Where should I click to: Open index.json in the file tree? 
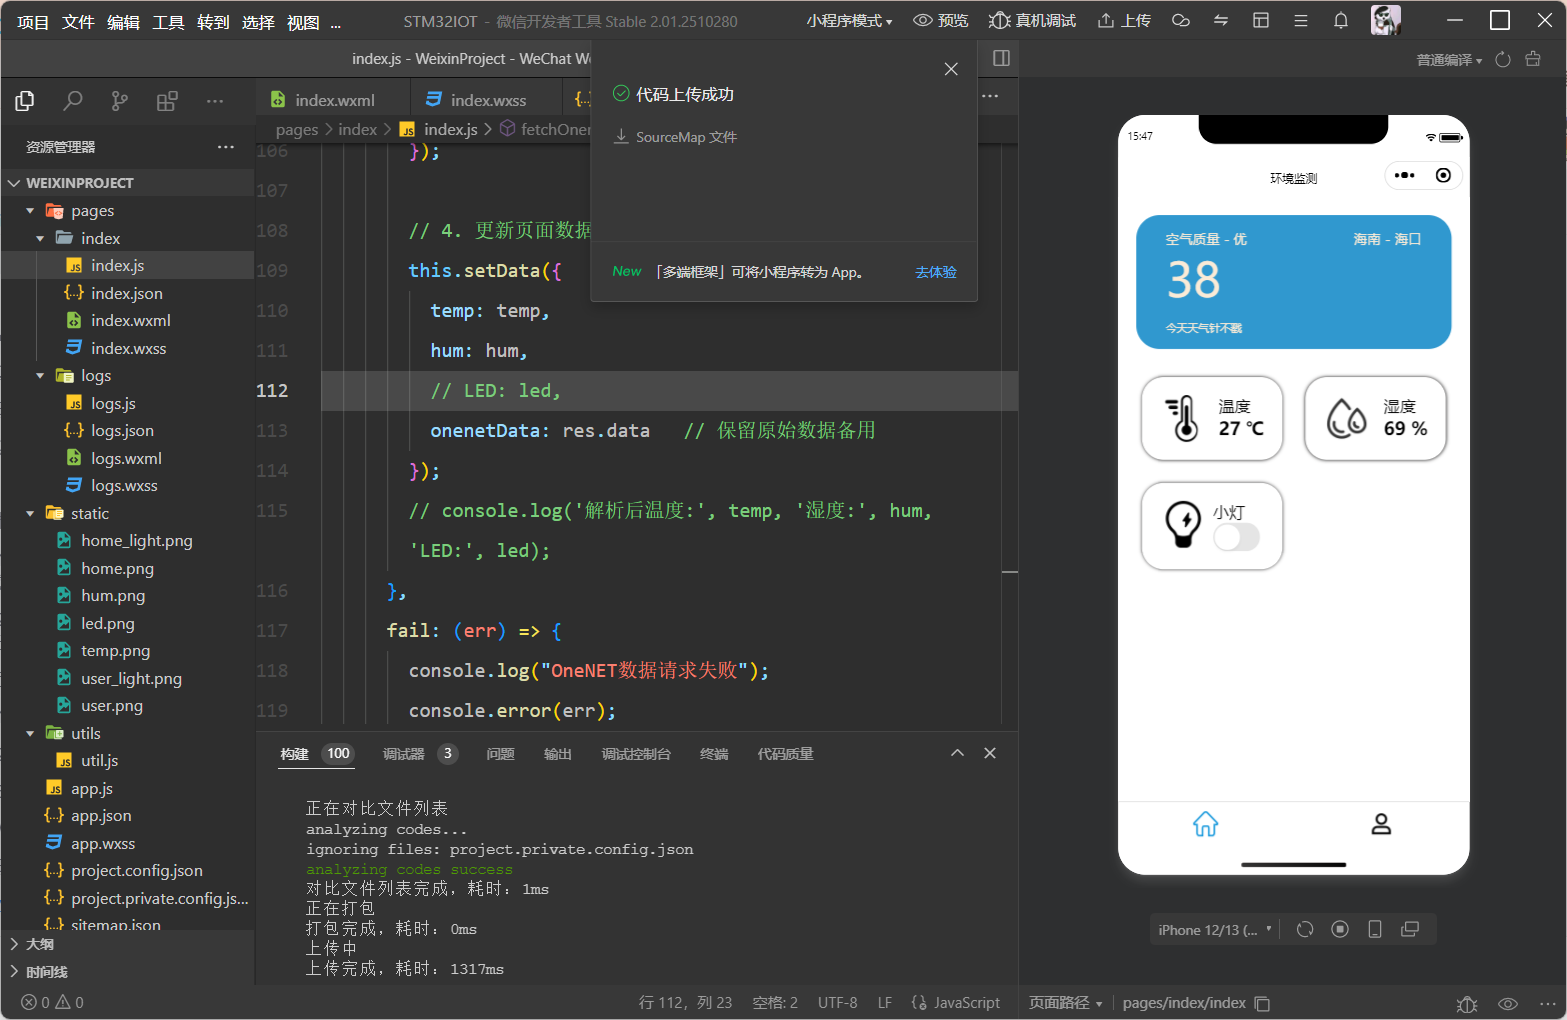pyautogui.click(x=126, y=293)
